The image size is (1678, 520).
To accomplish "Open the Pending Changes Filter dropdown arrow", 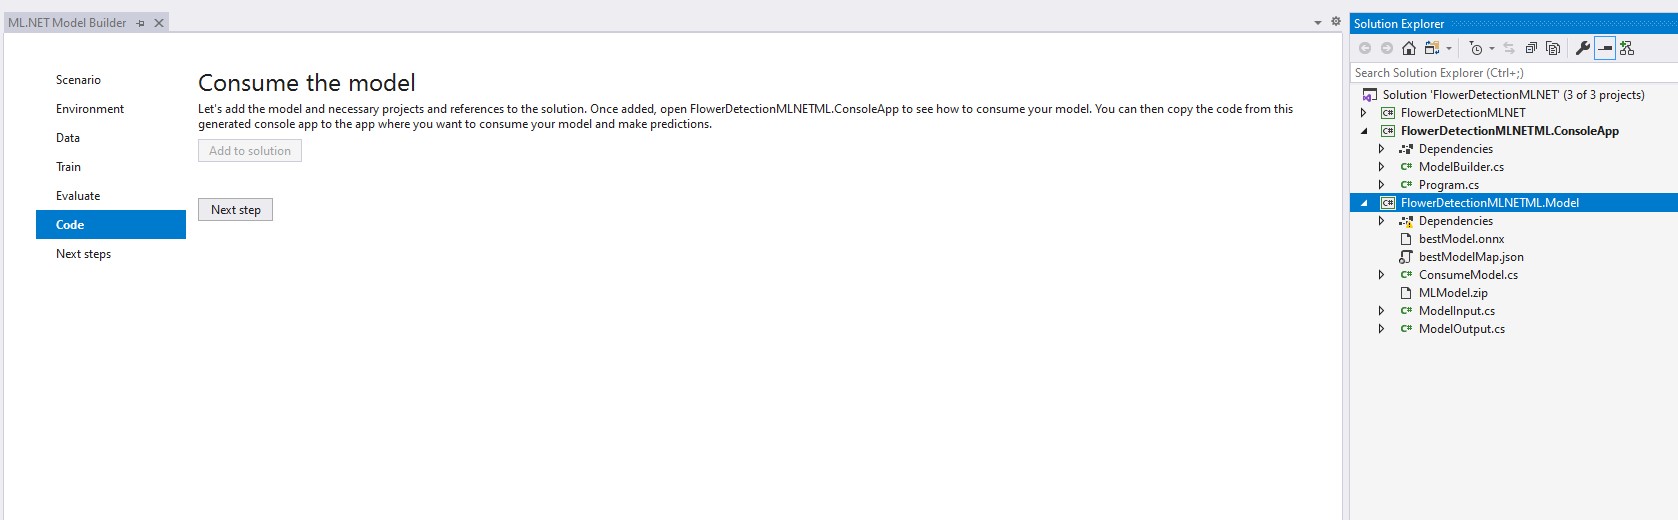I will (x=1492, y=48).
